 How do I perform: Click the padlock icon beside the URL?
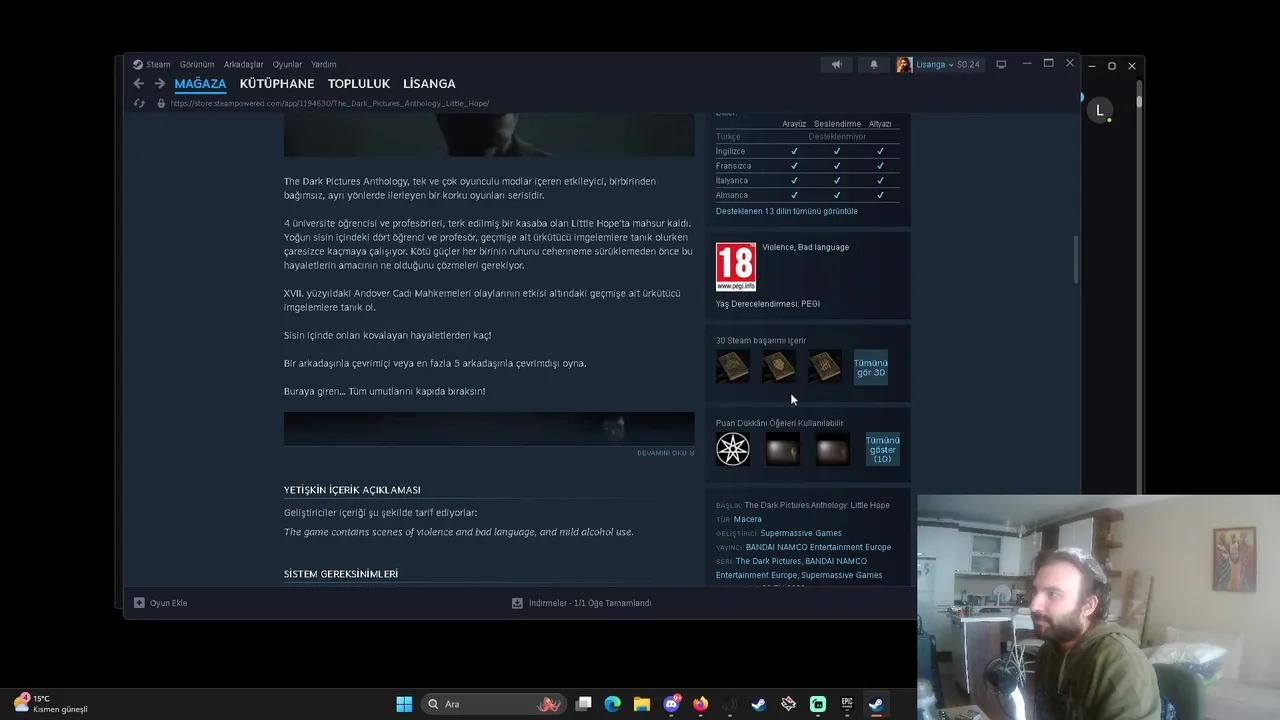click(161, 103)
